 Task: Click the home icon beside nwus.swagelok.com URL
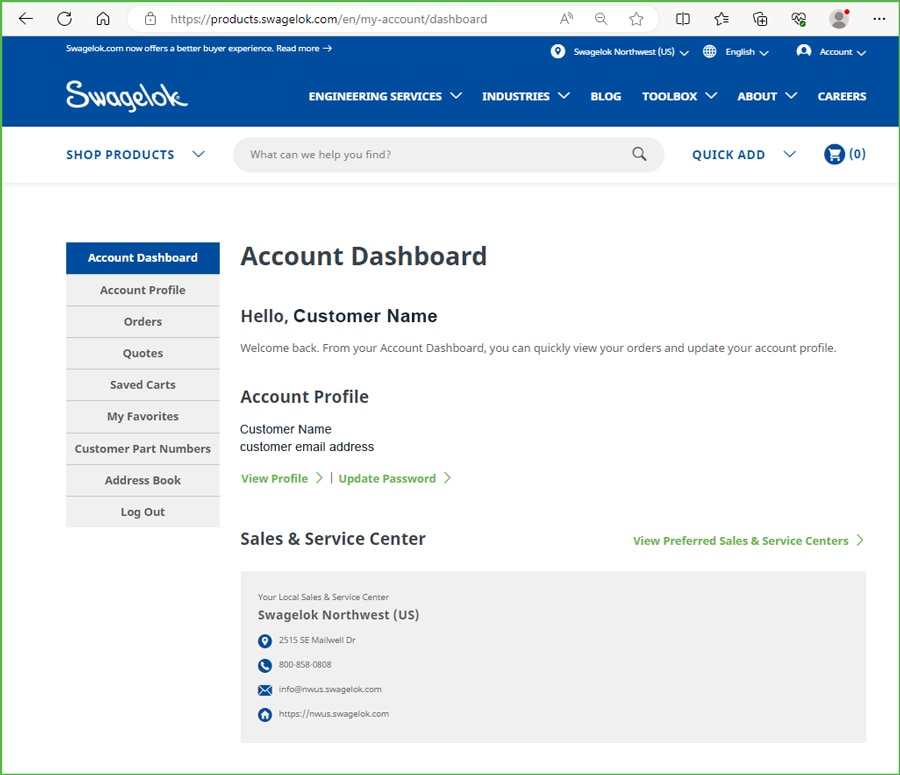point(265,715)
